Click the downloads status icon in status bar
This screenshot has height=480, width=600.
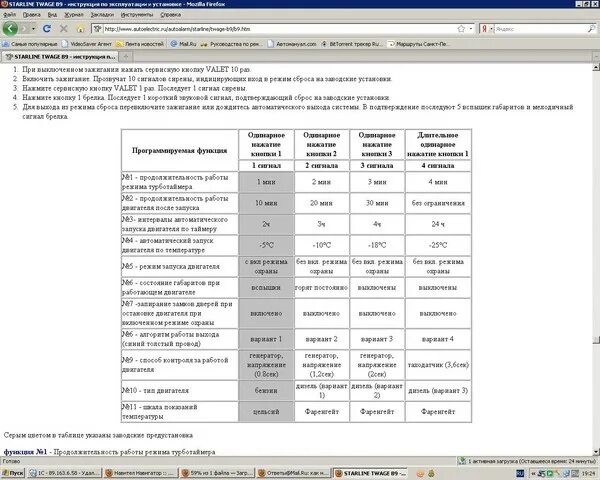pyautogui.click(x=462, y=461)
